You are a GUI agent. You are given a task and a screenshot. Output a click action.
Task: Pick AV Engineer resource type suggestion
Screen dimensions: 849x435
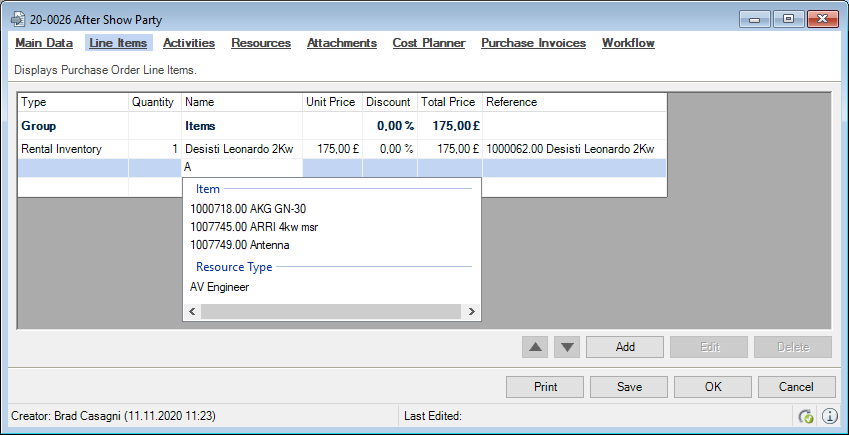(220, 287)
